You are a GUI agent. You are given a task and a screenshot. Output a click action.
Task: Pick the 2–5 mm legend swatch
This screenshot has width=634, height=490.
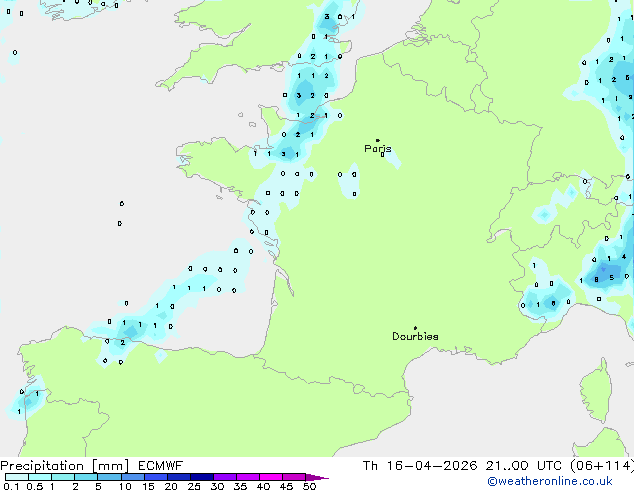click(x=86, y=477)
